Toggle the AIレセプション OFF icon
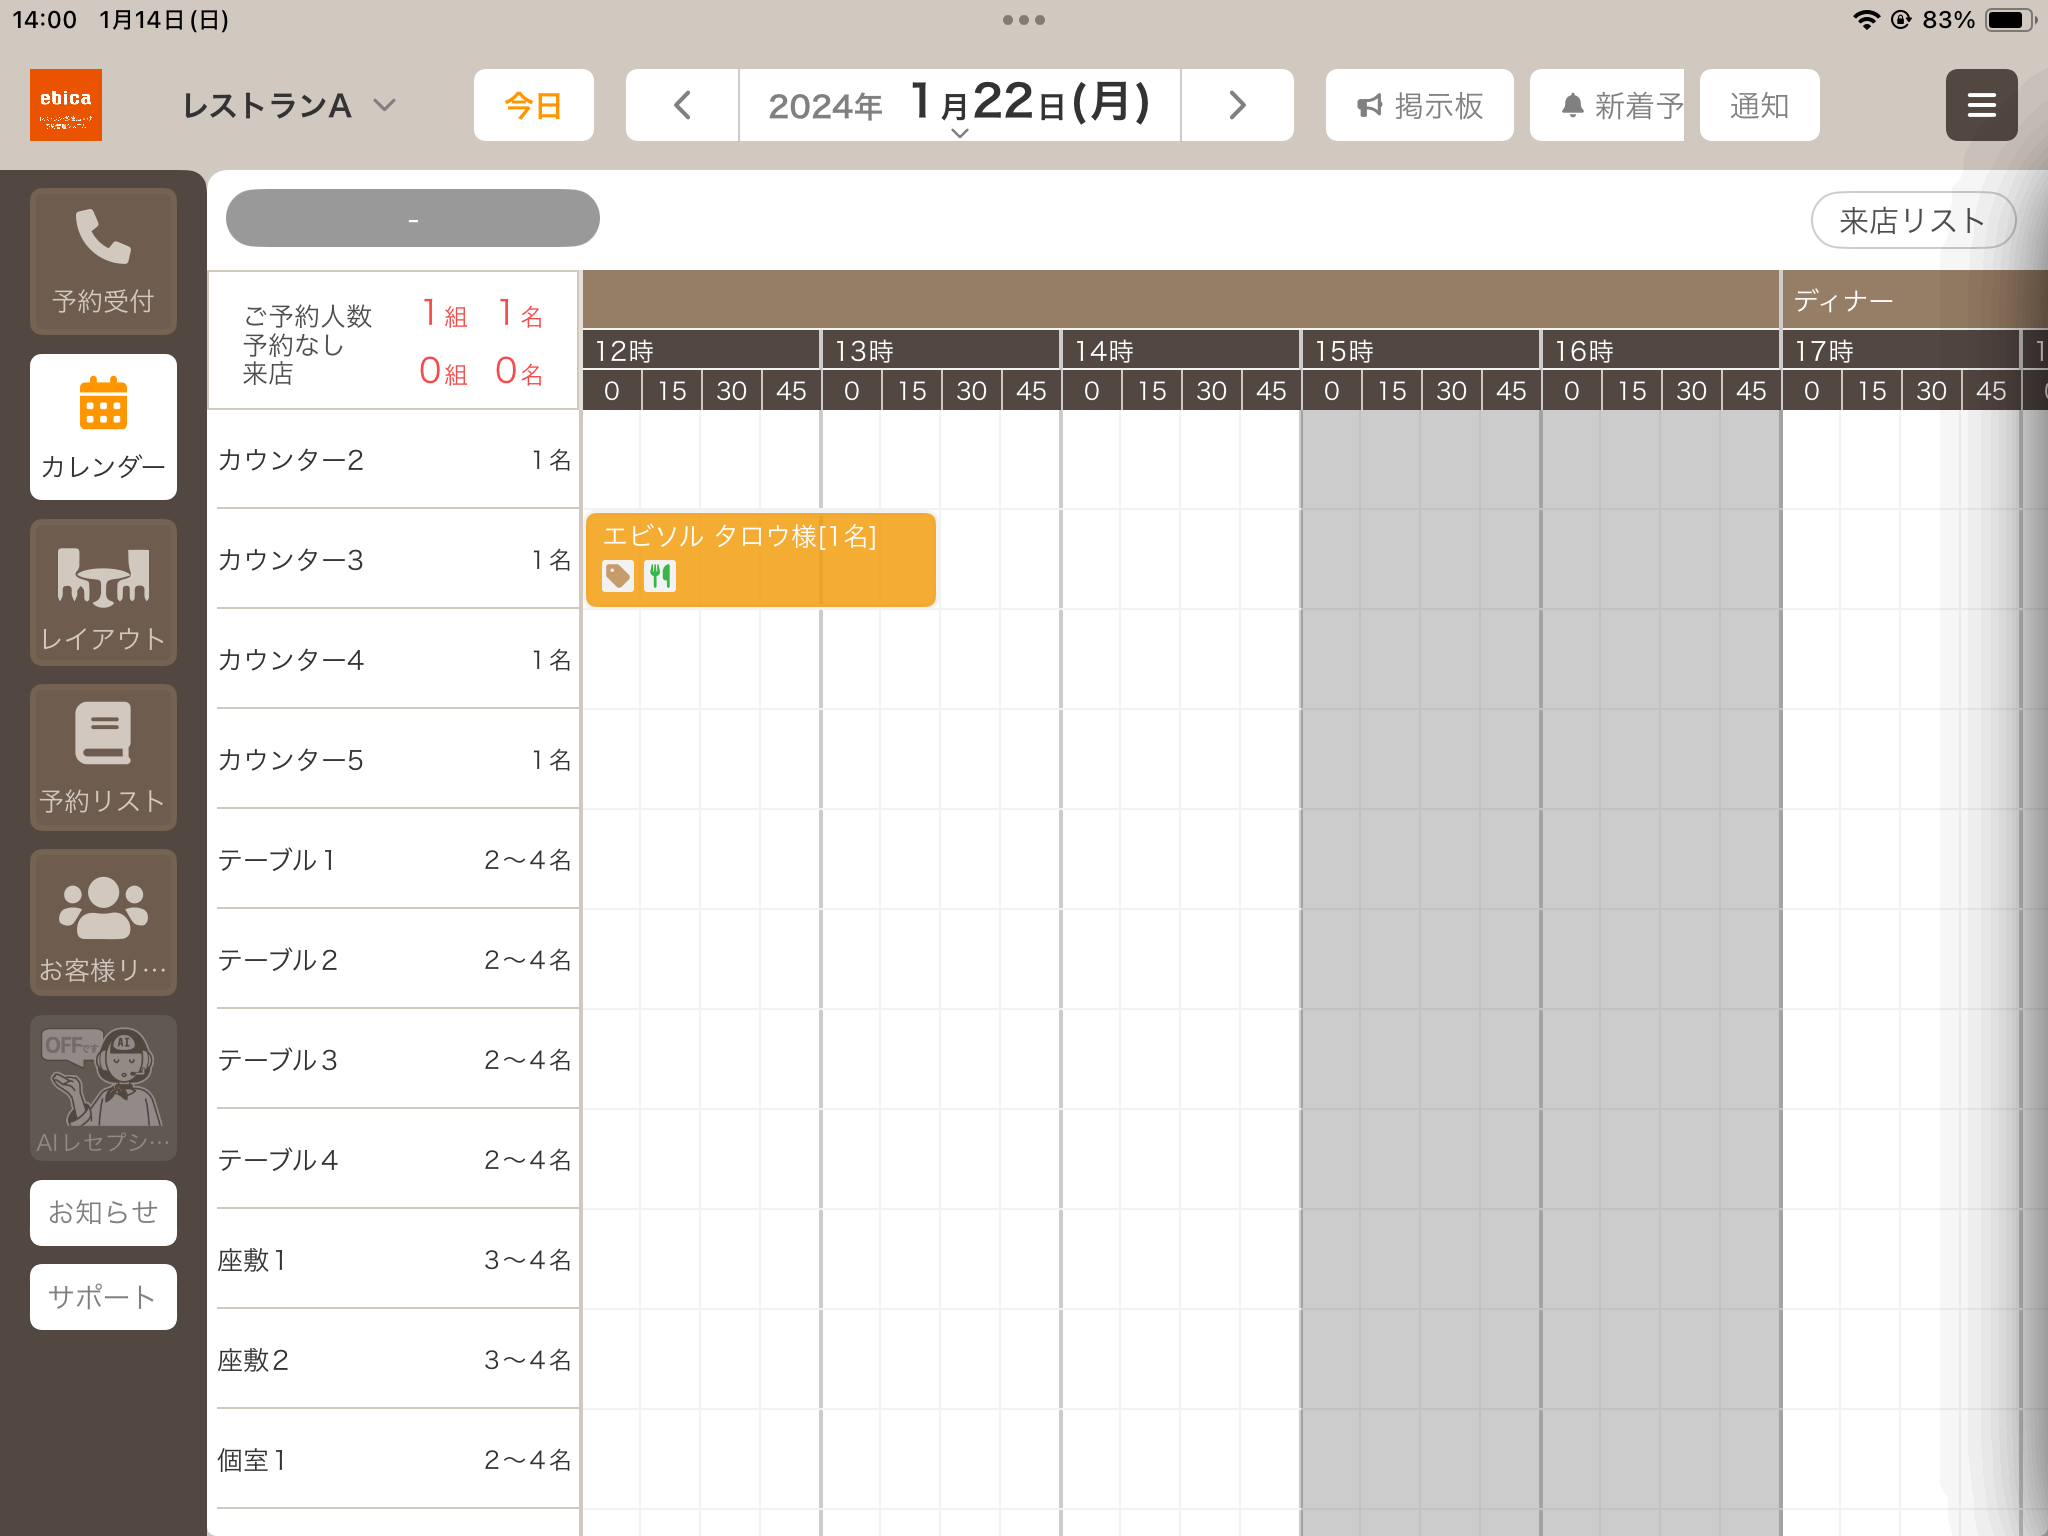 point(103,1088)
